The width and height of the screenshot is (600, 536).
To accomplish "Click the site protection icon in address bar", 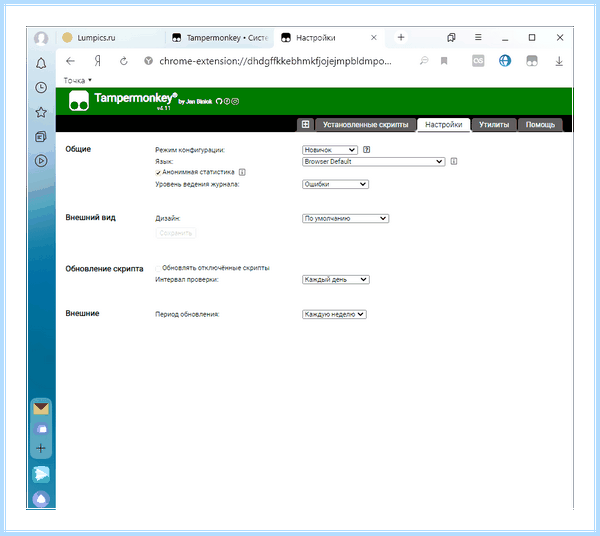I will [148, 61].
